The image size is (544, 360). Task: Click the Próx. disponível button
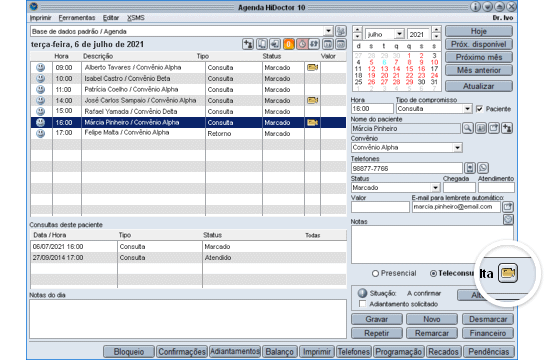[x=479, y=44]
